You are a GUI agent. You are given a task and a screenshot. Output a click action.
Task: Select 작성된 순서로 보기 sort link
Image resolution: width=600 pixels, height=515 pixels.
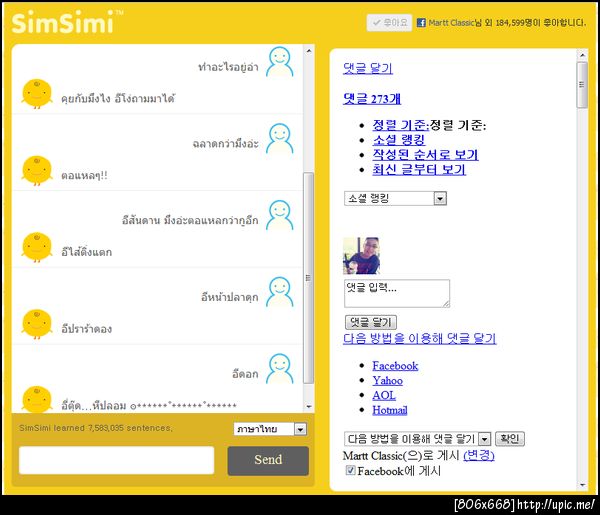coord(425,155)
